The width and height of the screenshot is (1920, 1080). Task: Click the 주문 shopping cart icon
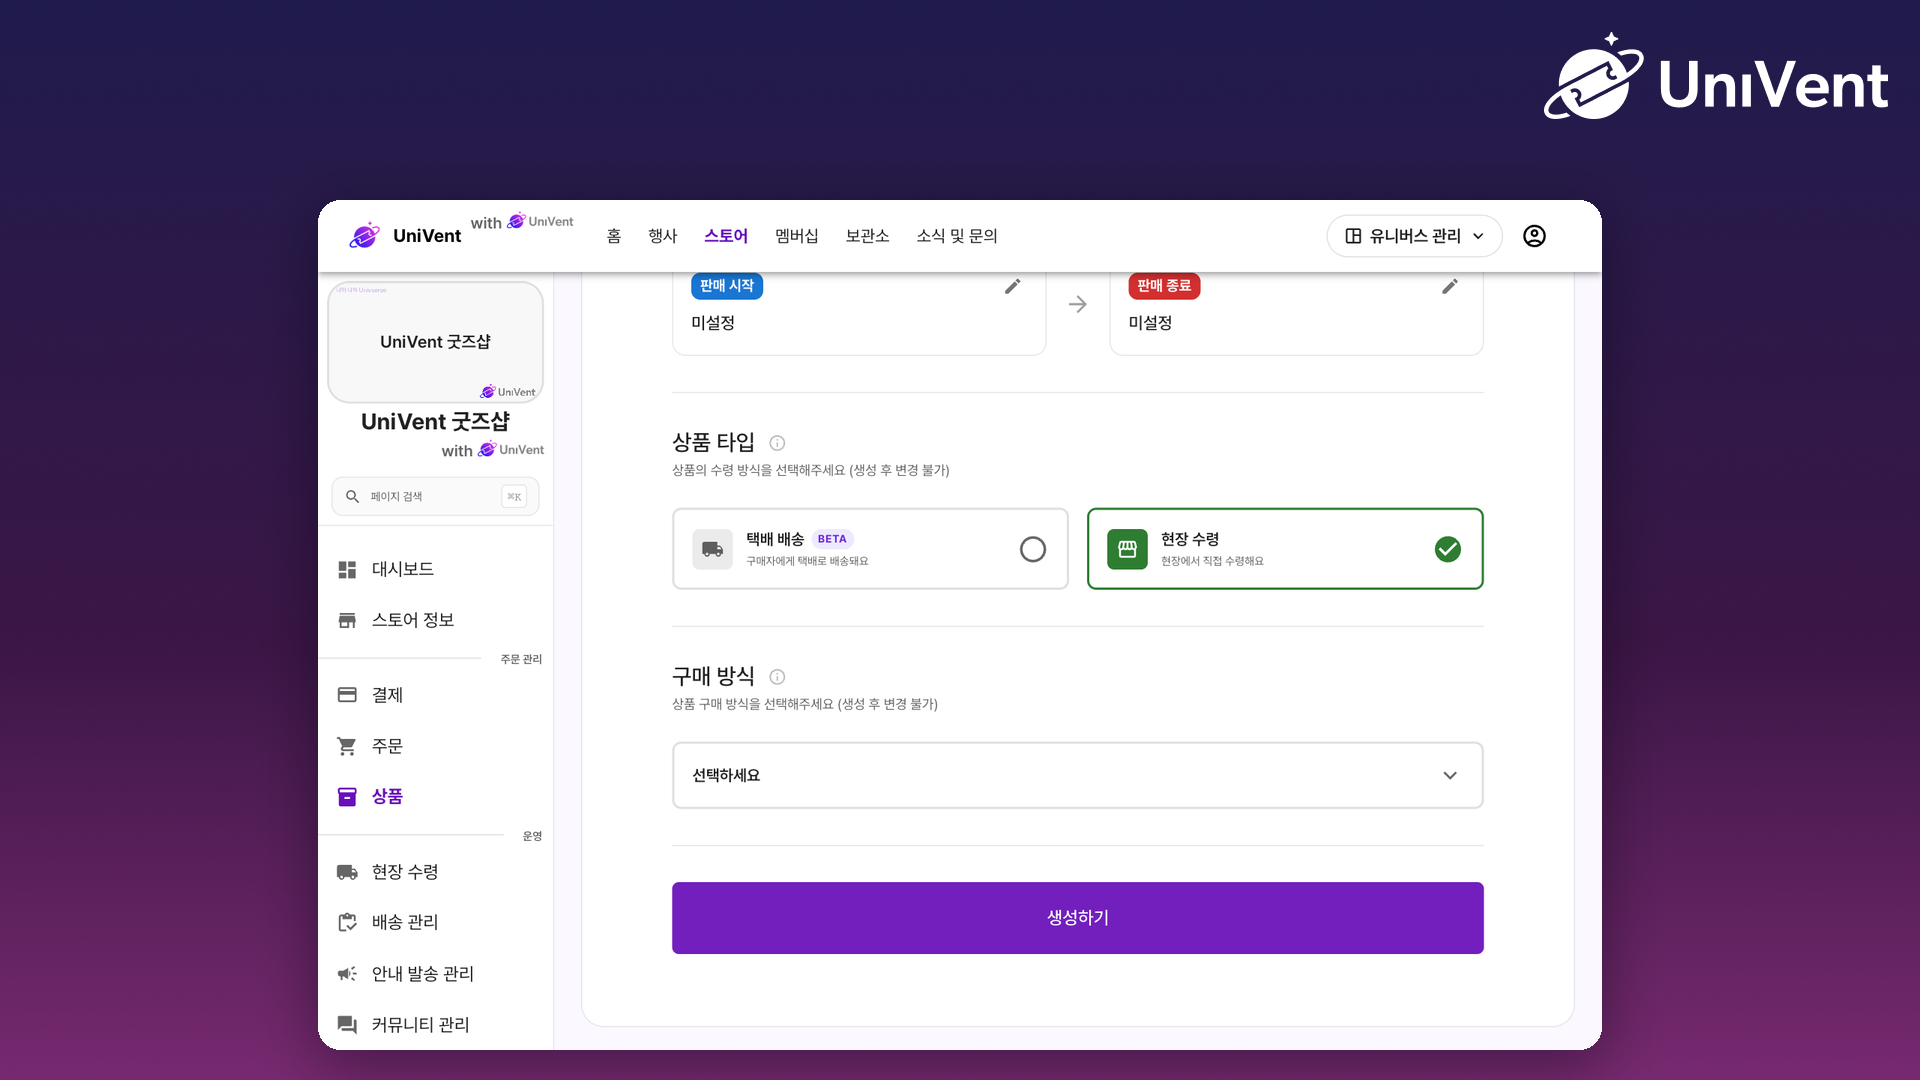[347, 746]
